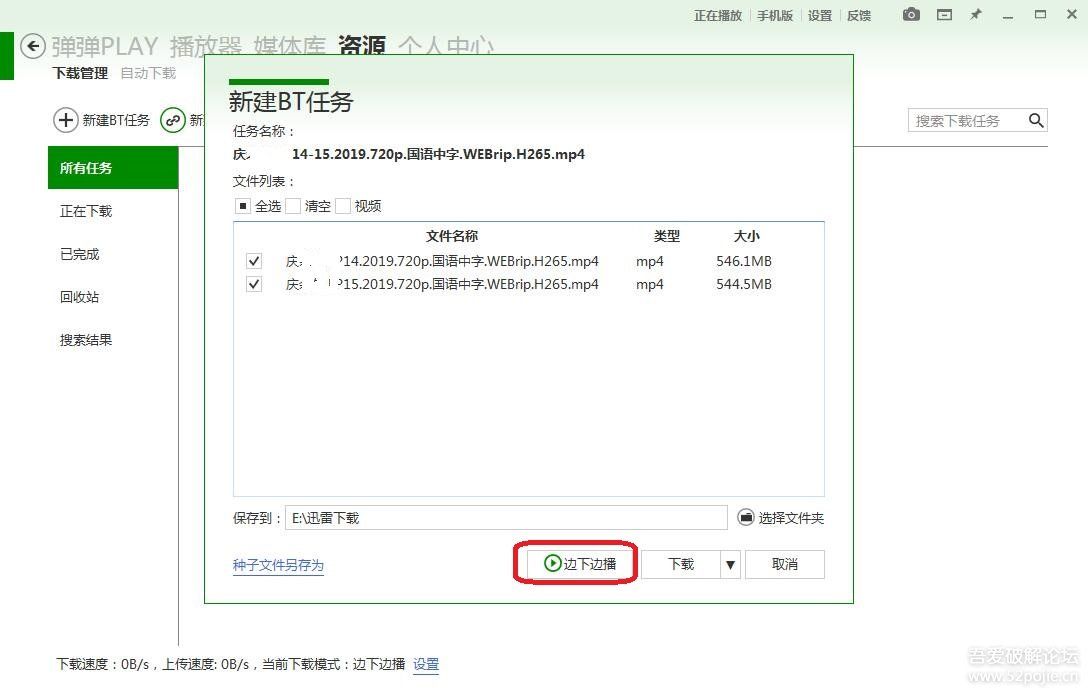Click the 新建BT任务 toolbar label

pos(116,120)
